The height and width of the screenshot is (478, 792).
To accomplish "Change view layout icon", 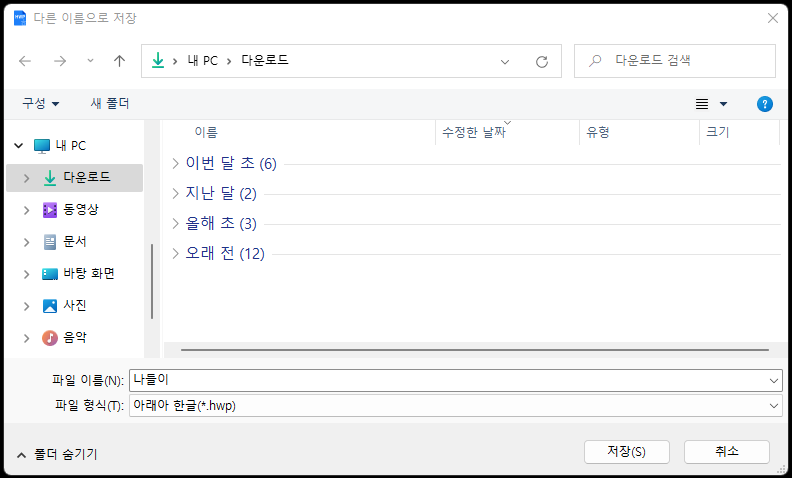I will [702, 104].
